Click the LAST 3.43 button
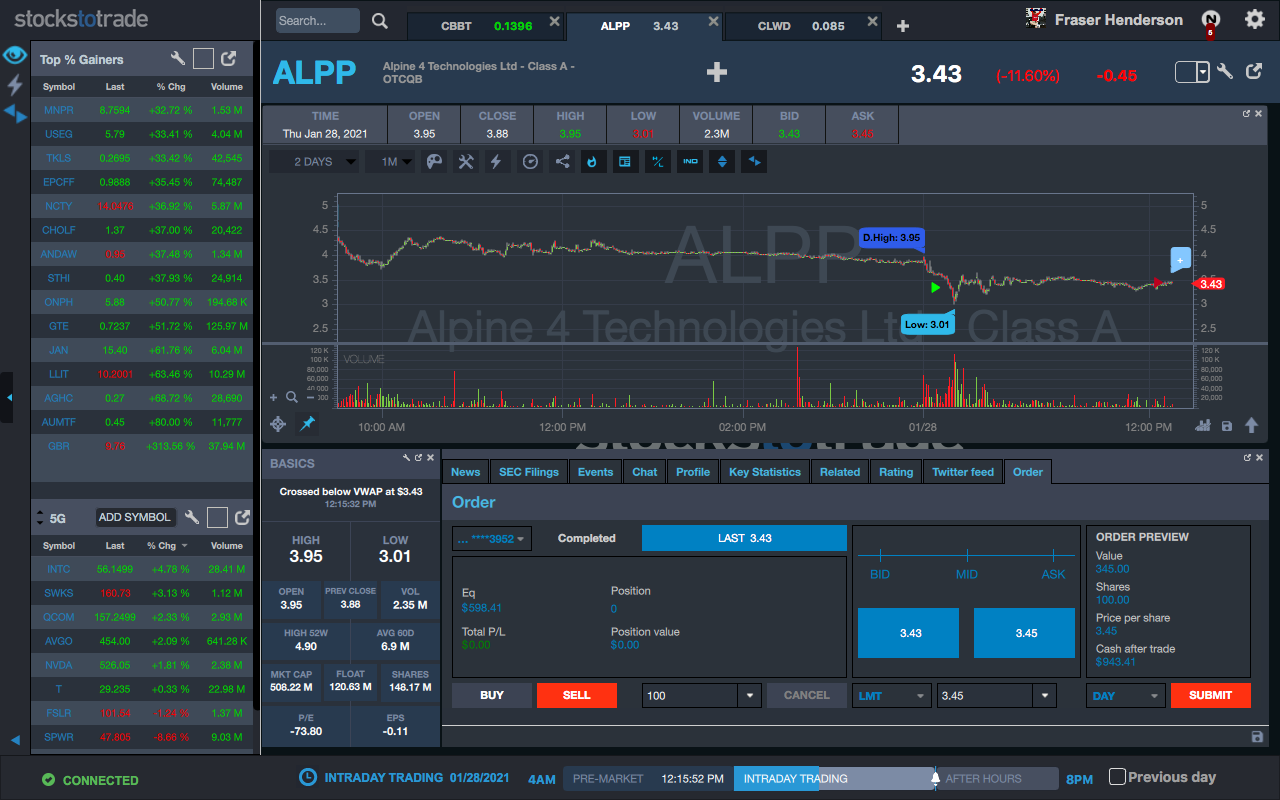The width and height of the screenshot is (1280, 800). [744, 538]
